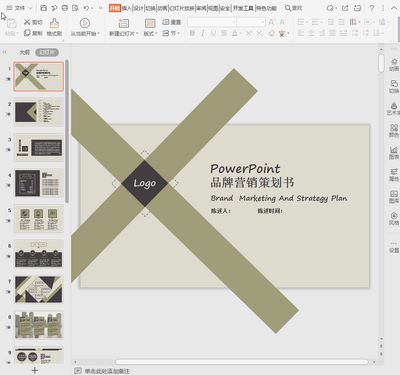Clear formatting with the eraser icon

[272, 33]
